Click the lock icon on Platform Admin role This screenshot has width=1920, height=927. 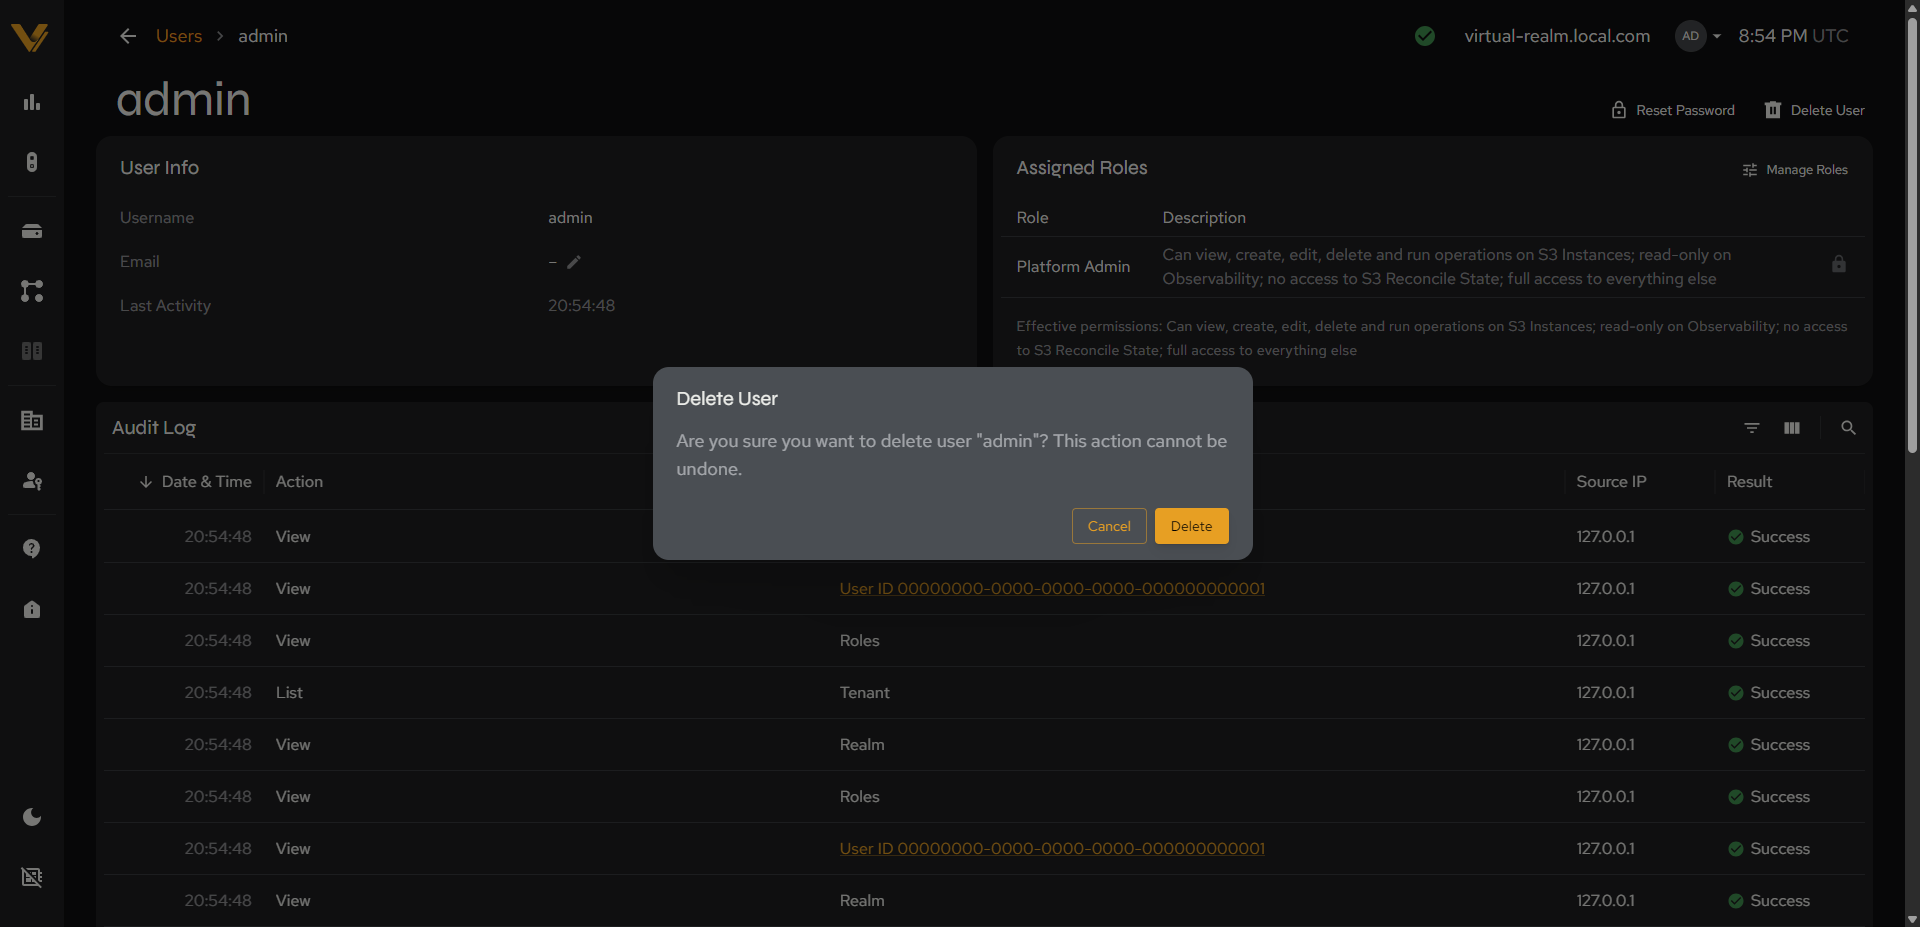tap(1838, 264)
